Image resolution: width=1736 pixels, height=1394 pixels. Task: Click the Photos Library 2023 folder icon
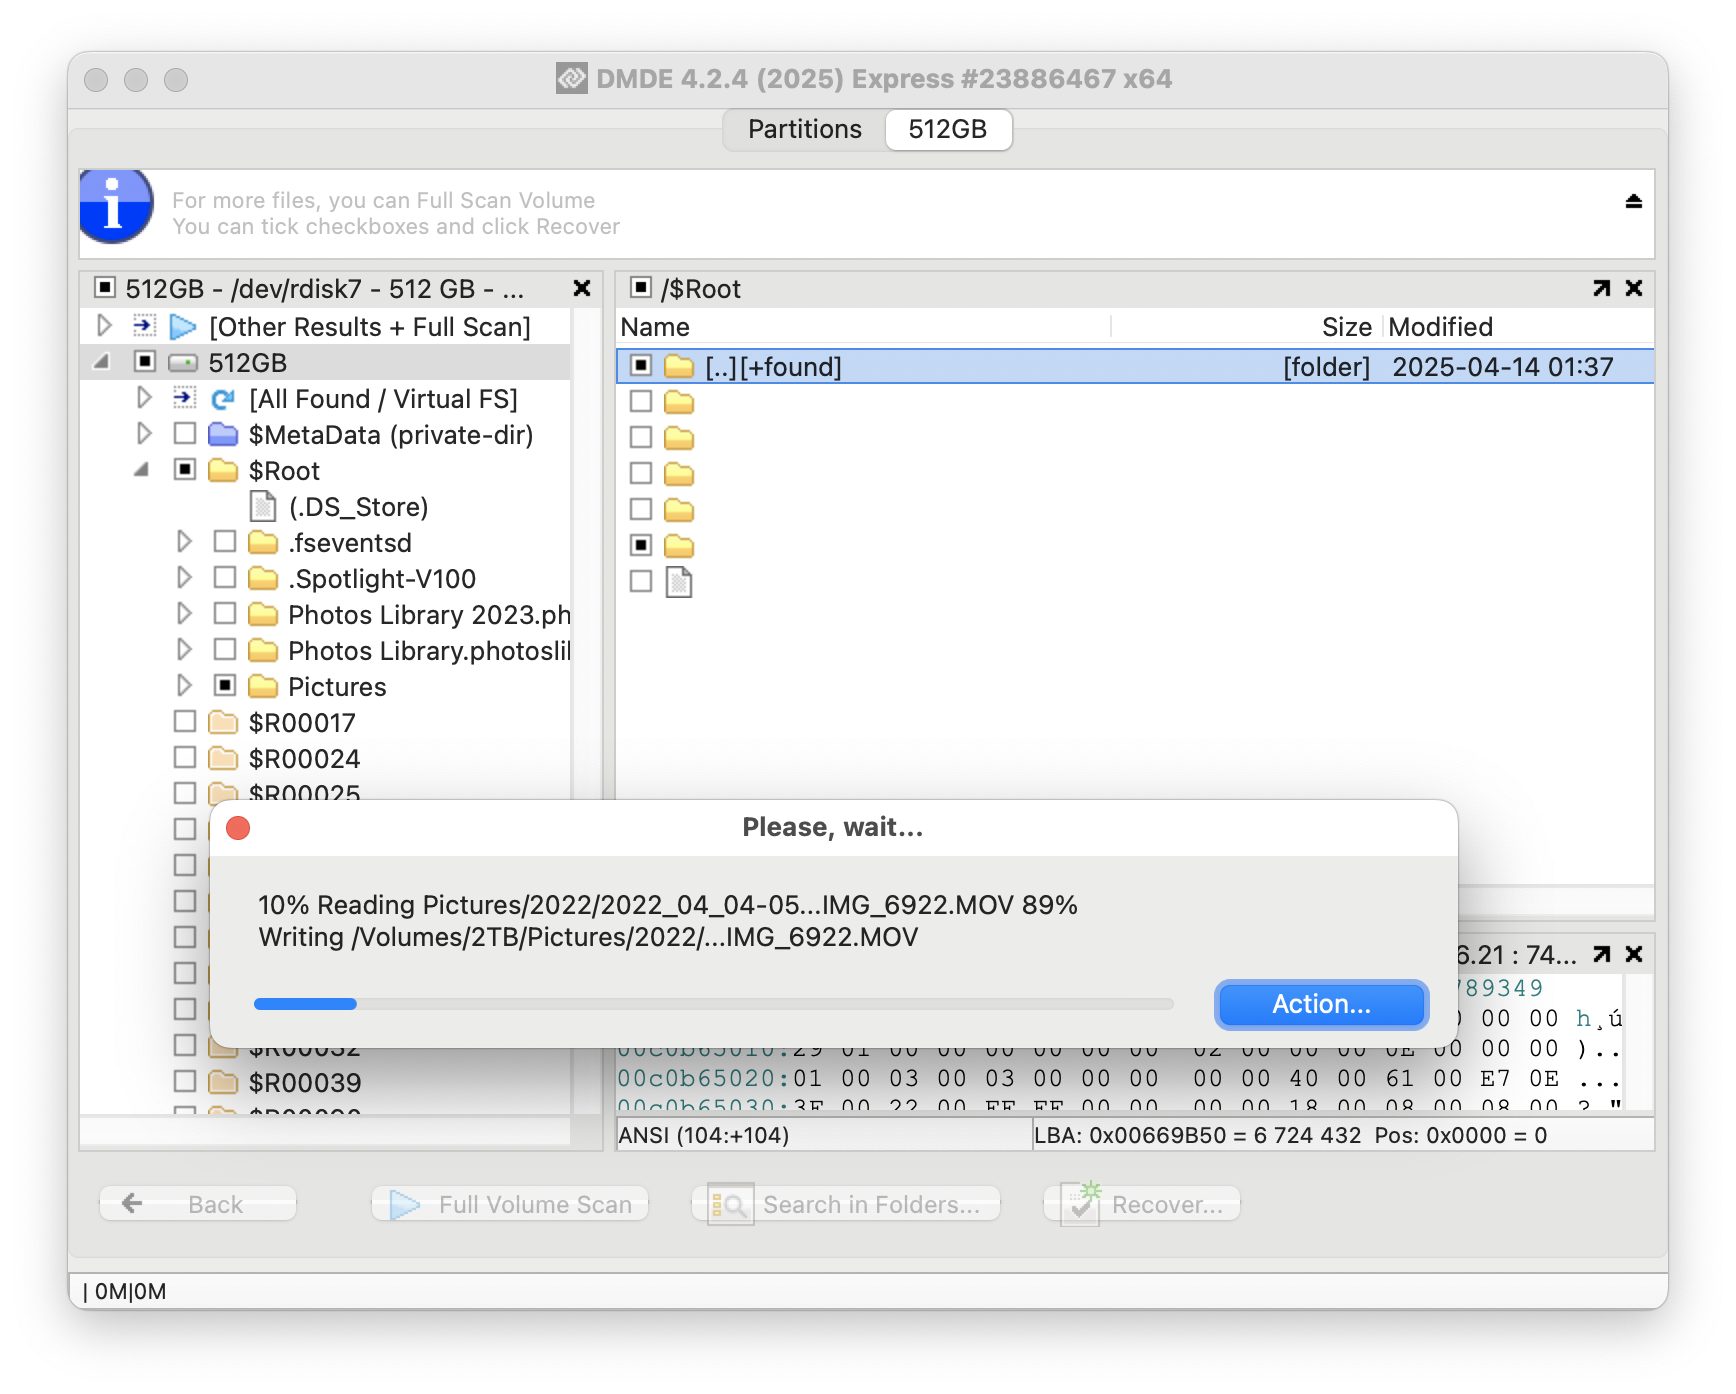tap(263, 614)
